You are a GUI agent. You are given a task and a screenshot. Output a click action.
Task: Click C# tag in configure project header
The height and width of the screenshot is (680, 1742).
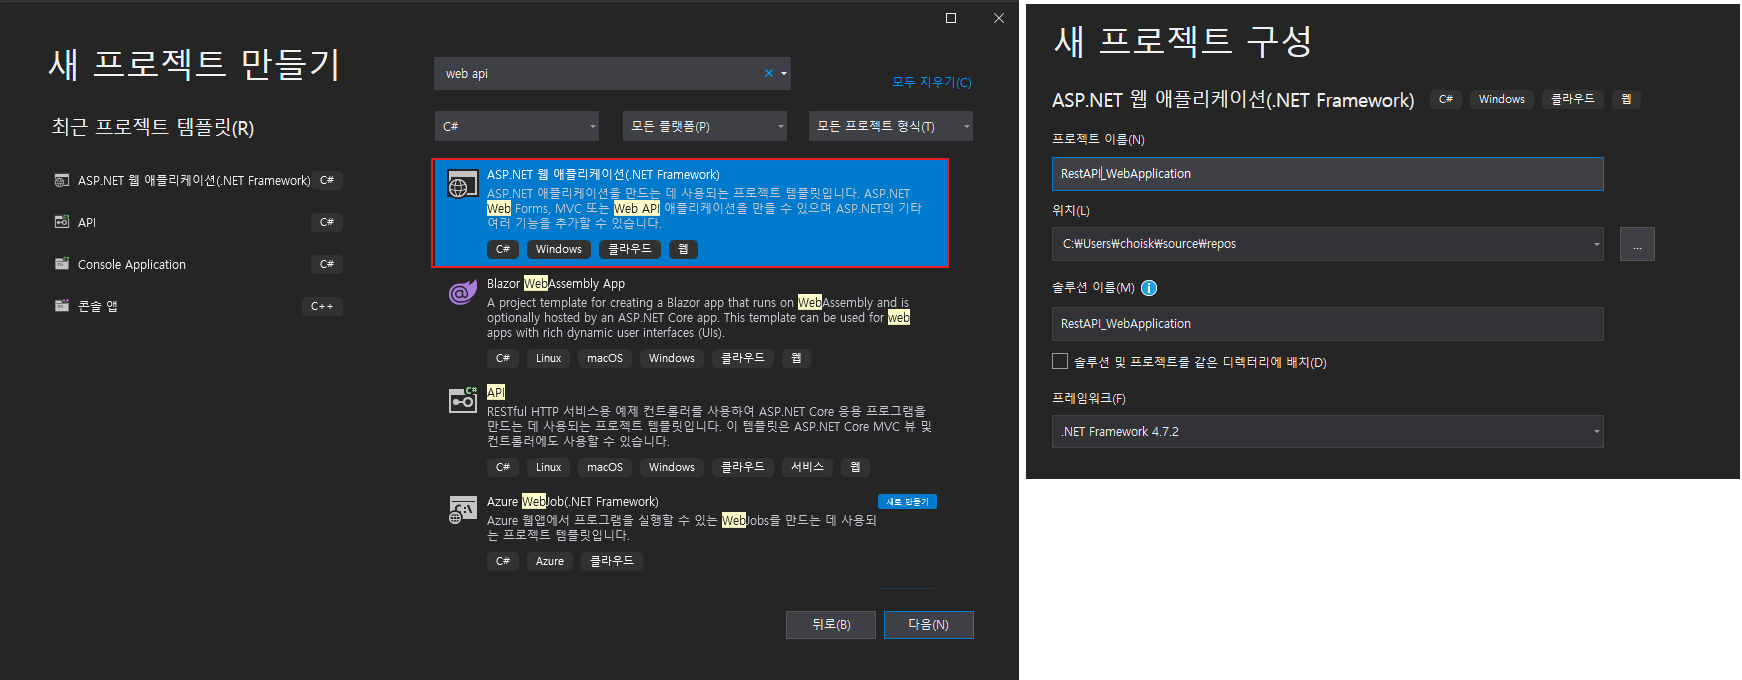(x=1446, y=99)
